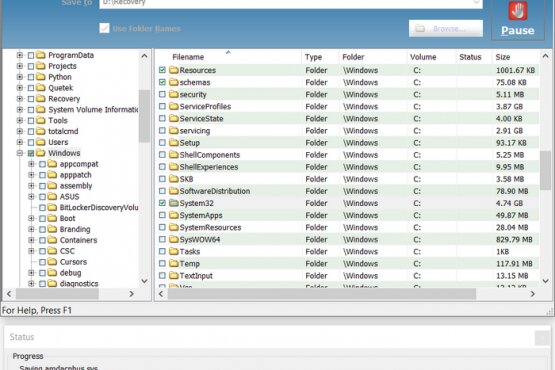Viewport: 555px width, 370px height.
Task: Uncheck the System32 row checkbox
Action: point(162,203)
